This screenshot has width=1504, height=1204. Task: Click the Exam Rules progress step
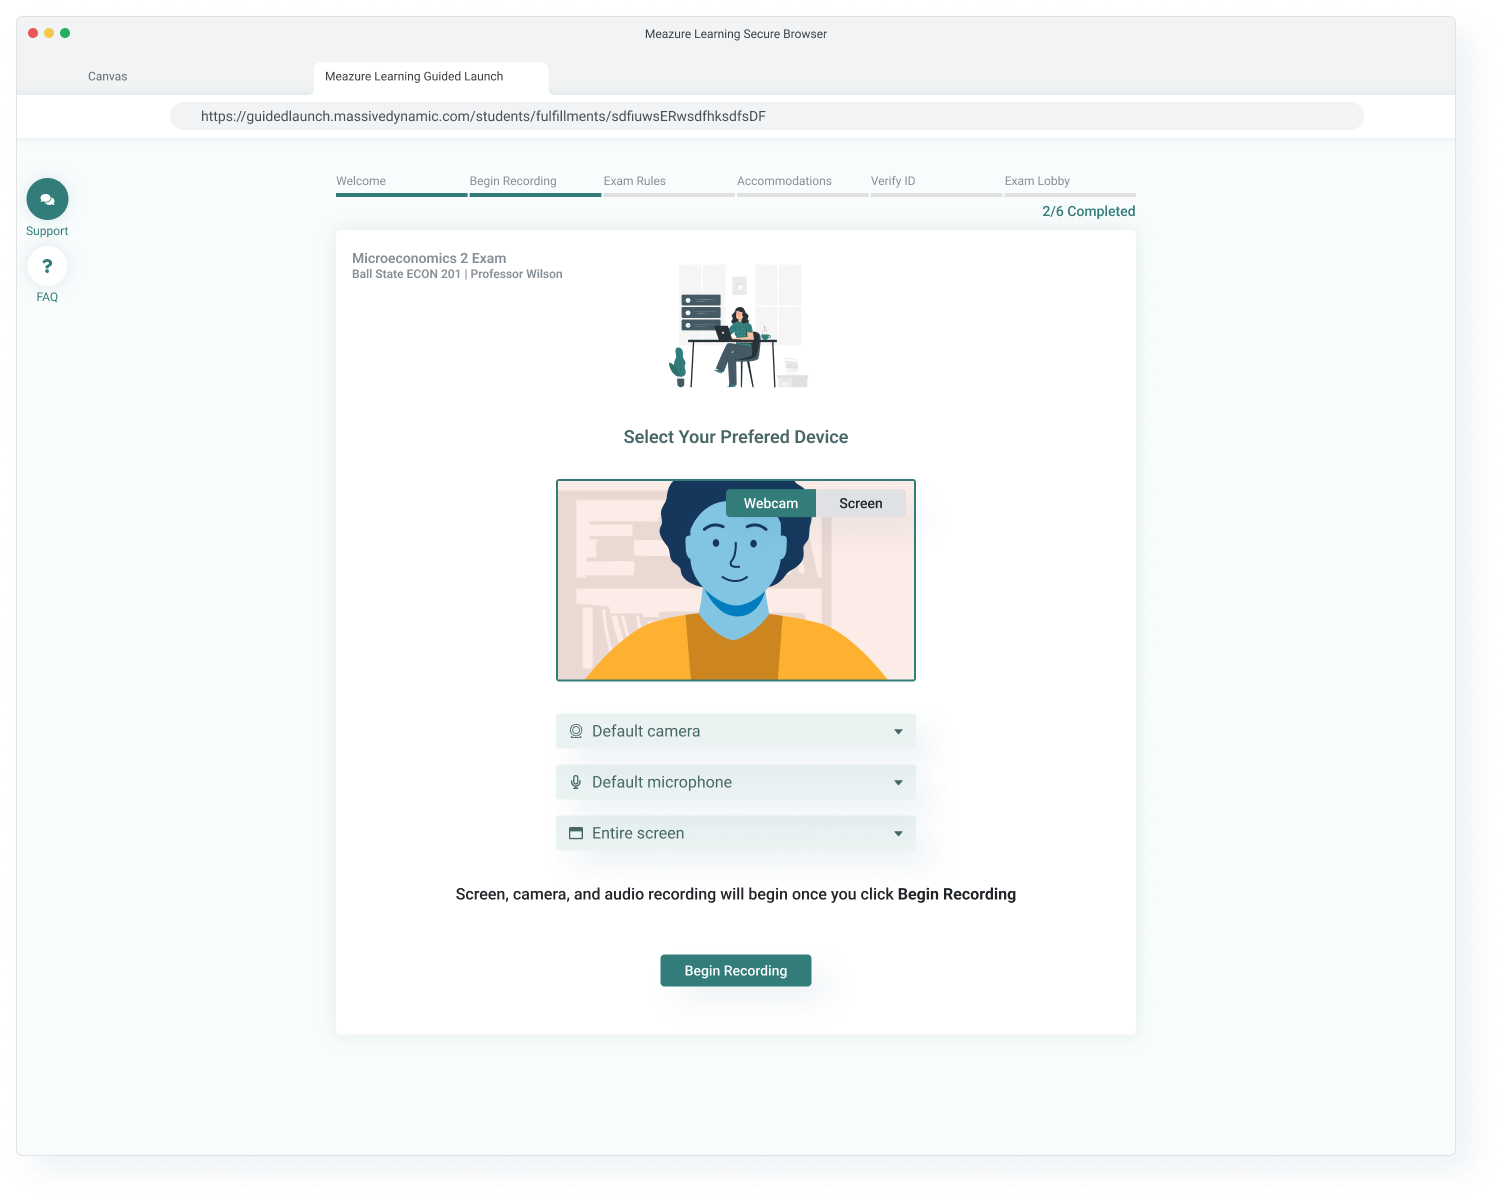point(634,181)
